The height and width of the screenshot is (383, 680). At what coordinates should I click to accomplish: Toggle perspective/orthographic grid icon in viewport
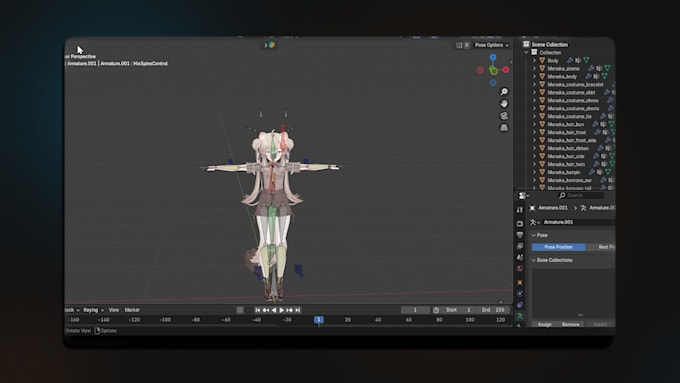point(504,128)
